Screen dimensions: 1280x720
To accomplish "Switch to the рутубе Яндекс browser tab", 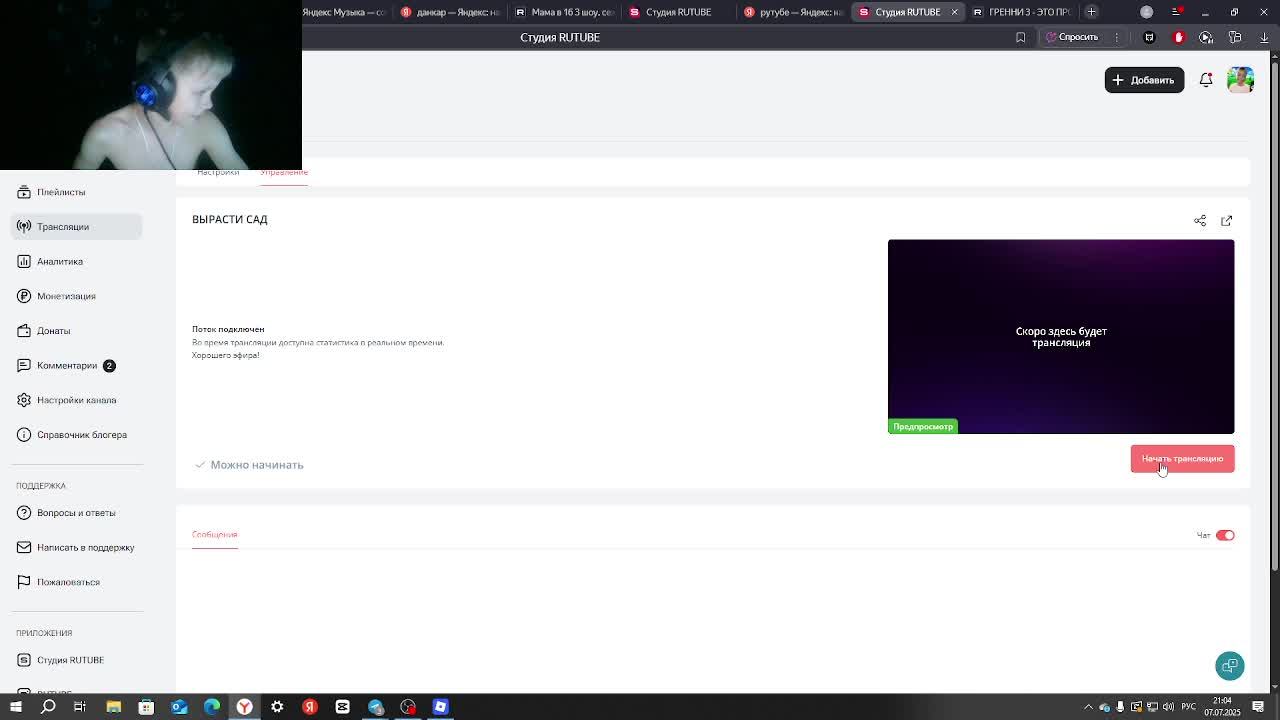I will point(795,12).
